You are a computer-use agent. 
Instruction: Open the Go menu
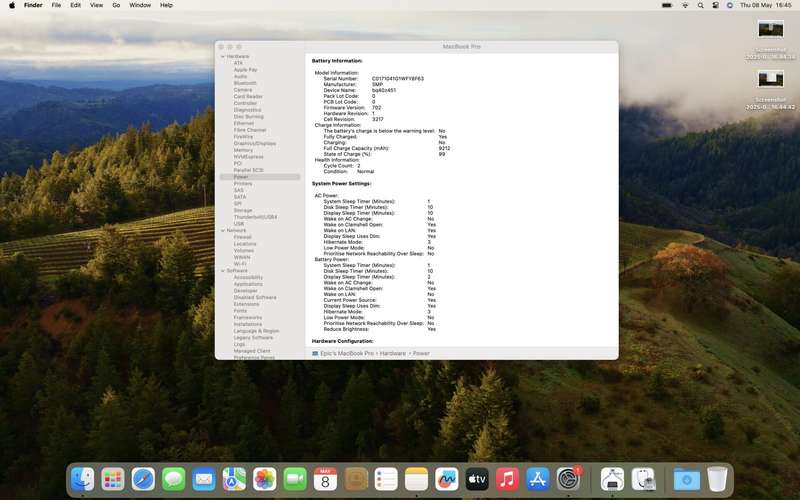(116, 5)
